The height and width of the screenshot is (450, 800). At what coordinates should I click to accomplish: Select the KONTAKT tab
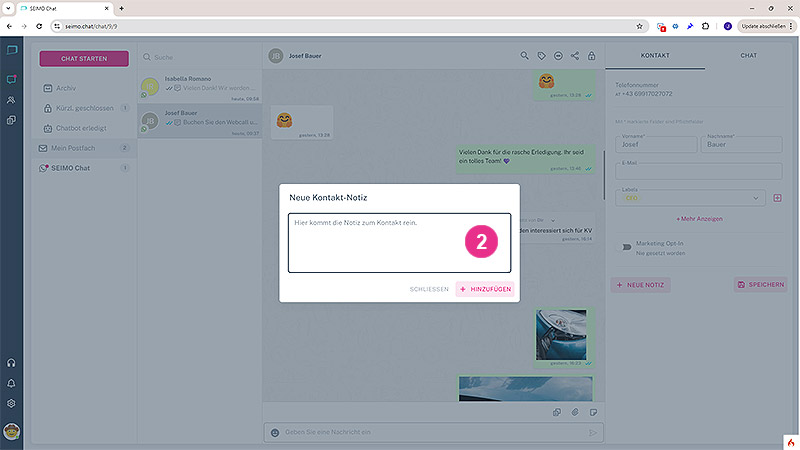(655, 56)
